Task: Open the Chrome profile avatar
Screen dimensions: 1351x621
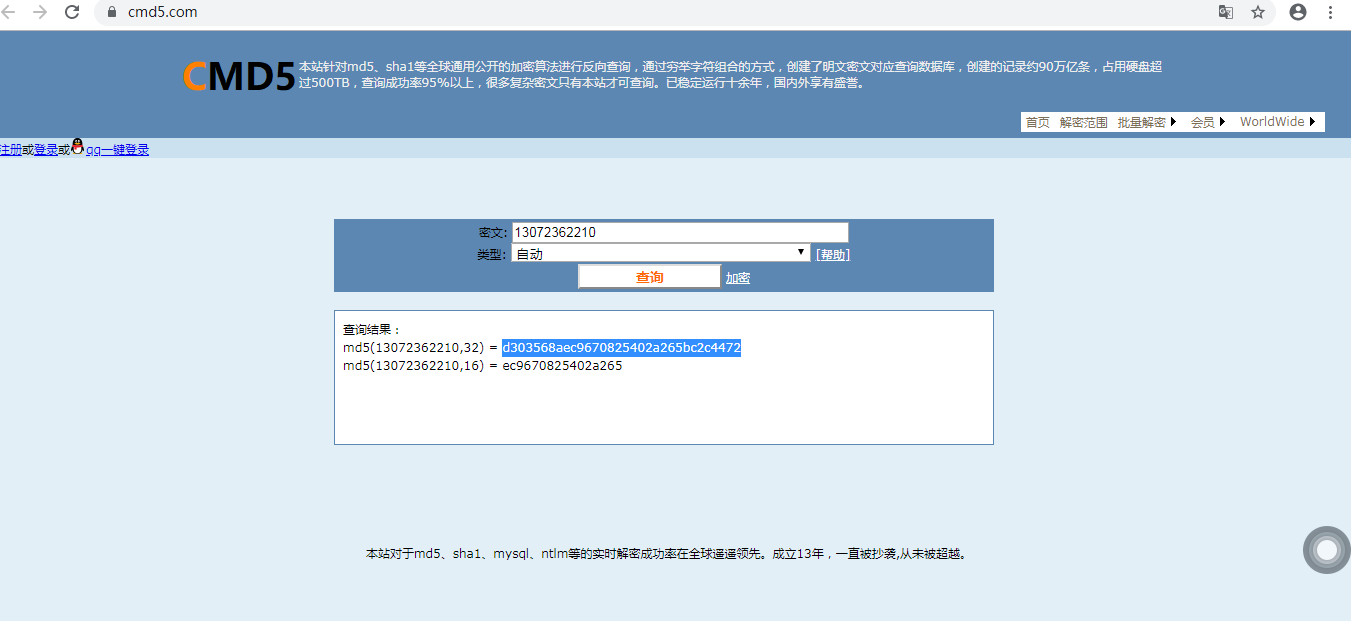Action: 1298,12
